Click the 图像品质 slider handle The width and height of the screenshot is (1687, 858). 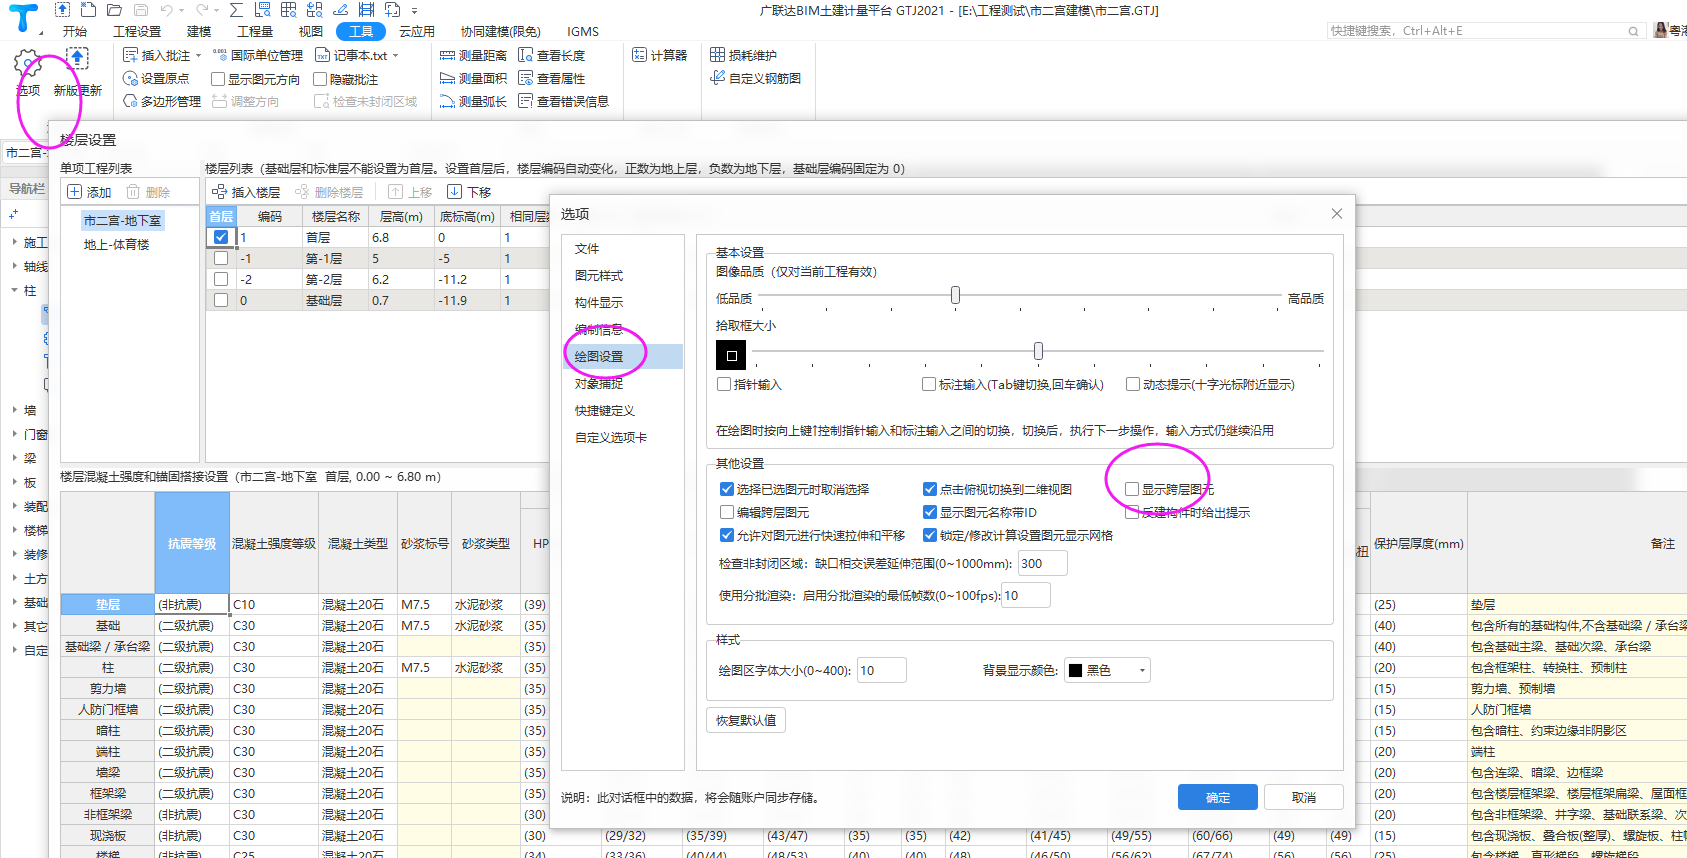point(955,295)
